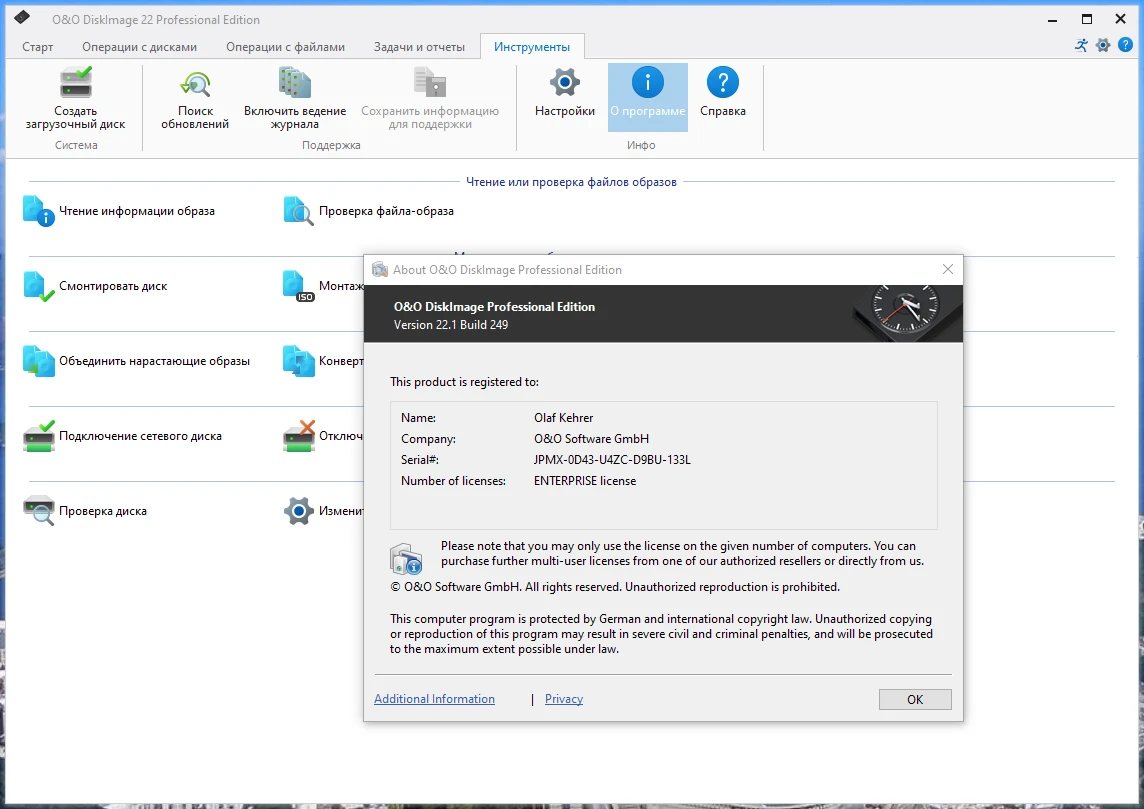Open the Privacy link
This screenshot has width=1144, height=809.
tap(563, 699)
